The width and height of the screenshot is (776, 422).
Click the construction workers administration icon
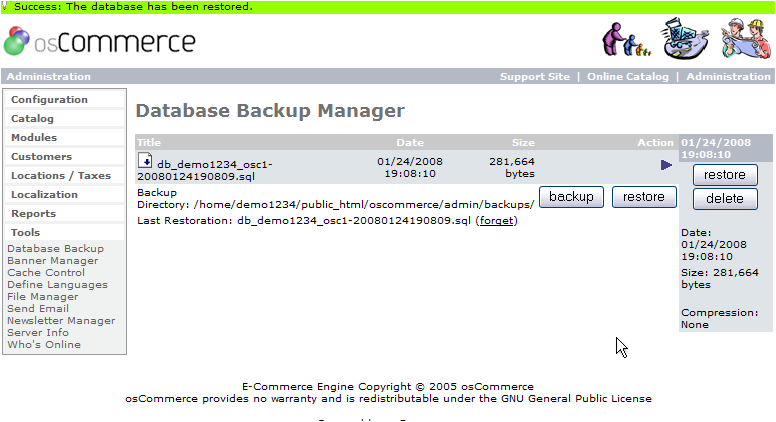(x=746, y=38)
